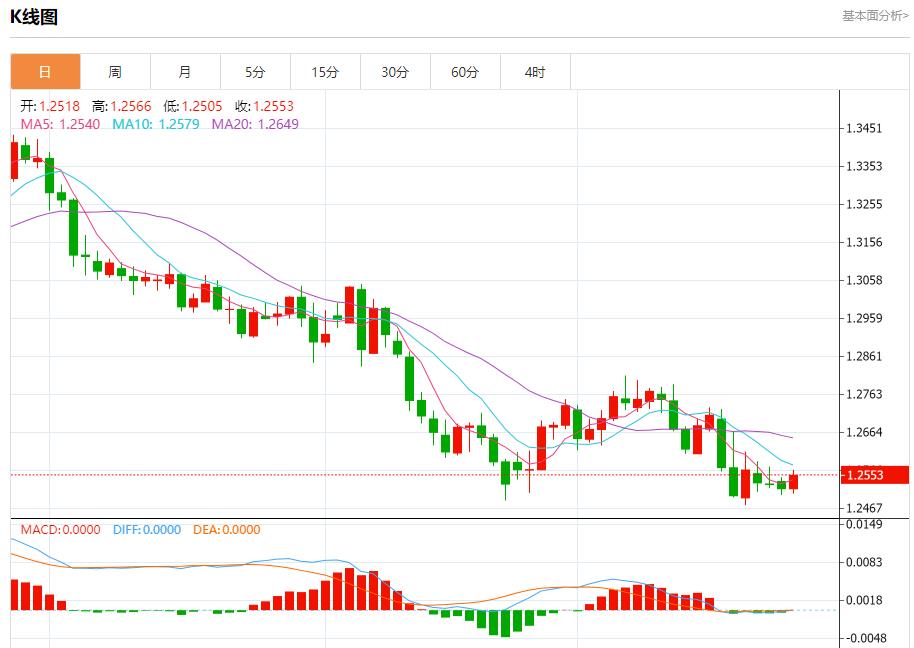
Task: Click the K线图 title heading
Action: [x=34, y=16]
